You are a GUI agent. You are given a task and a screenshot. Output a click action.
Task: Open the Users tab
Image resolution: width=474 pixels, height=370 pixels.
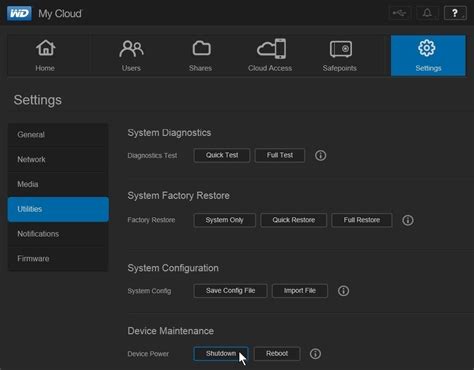point(131,56)
